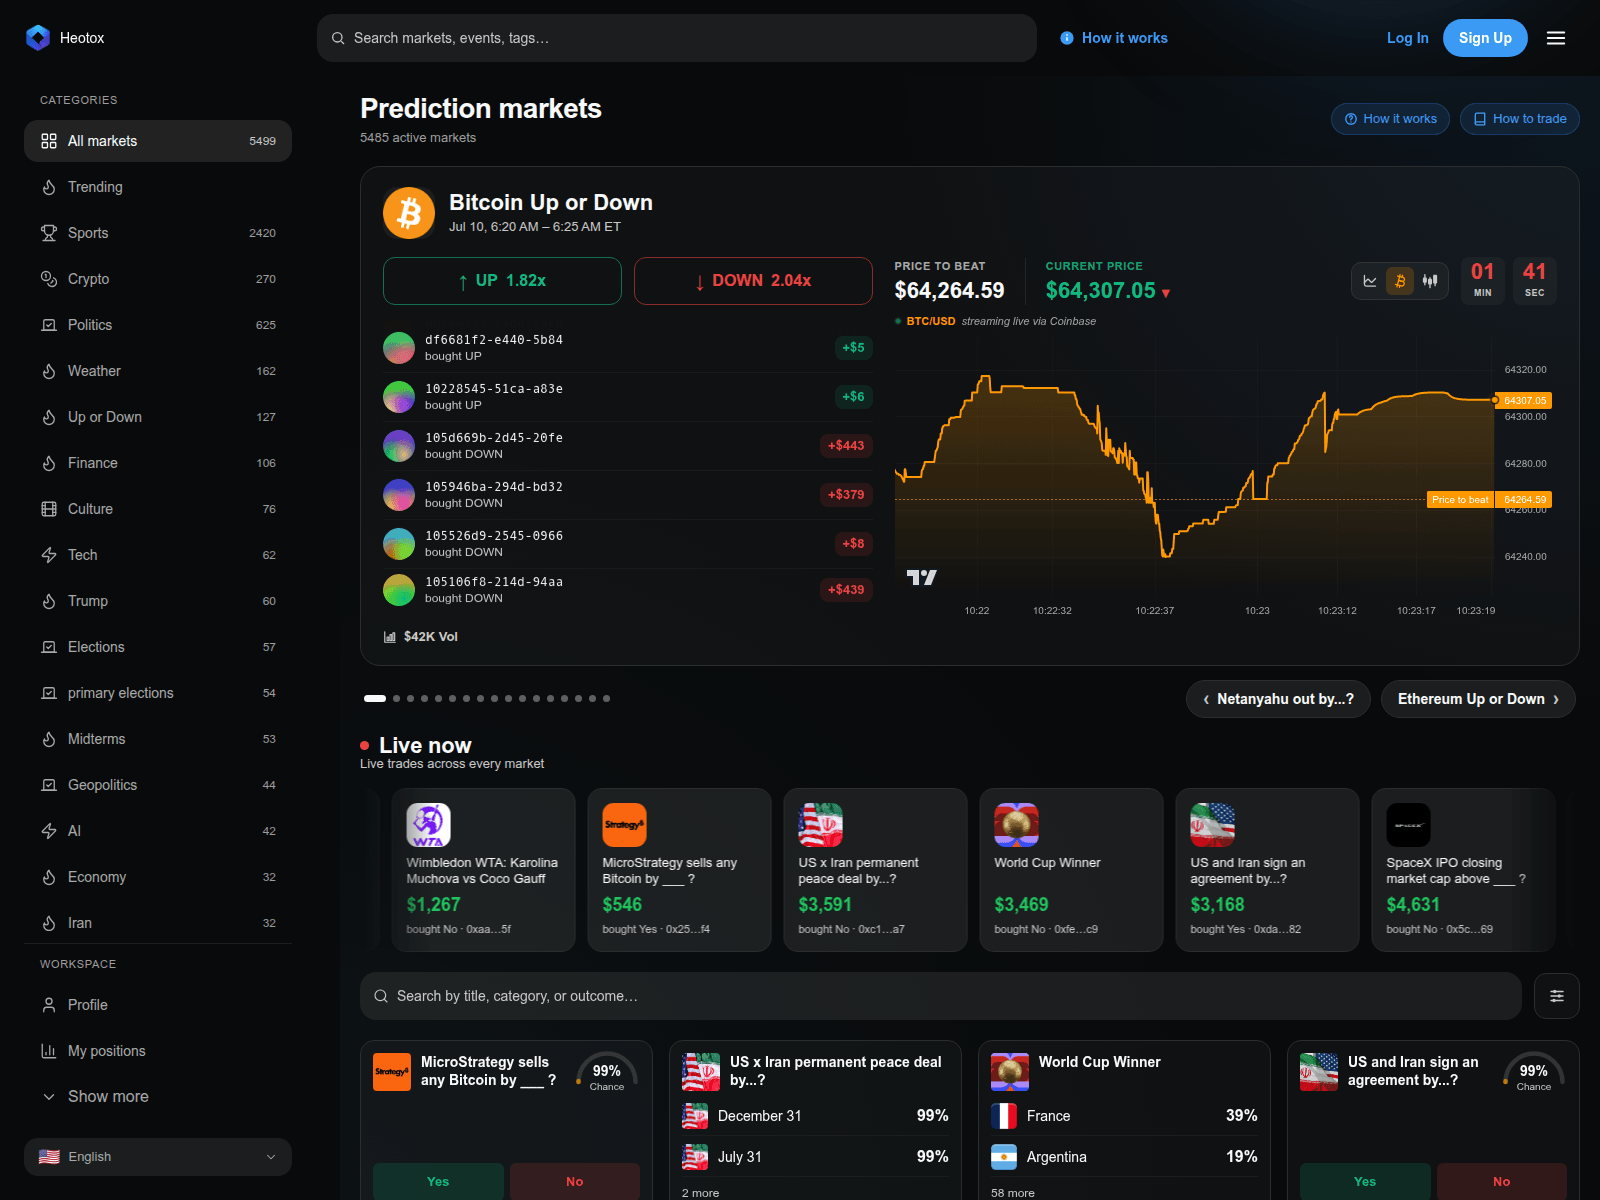This screenshot has height=1200, width=1600.
Task: Click the Politics category icon
Action: pyautogui.click(x=49, y=325)
